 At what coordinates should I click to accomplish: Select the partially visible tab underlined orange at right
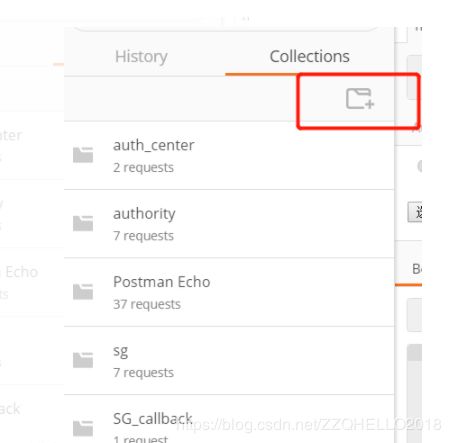click(416, 269)
